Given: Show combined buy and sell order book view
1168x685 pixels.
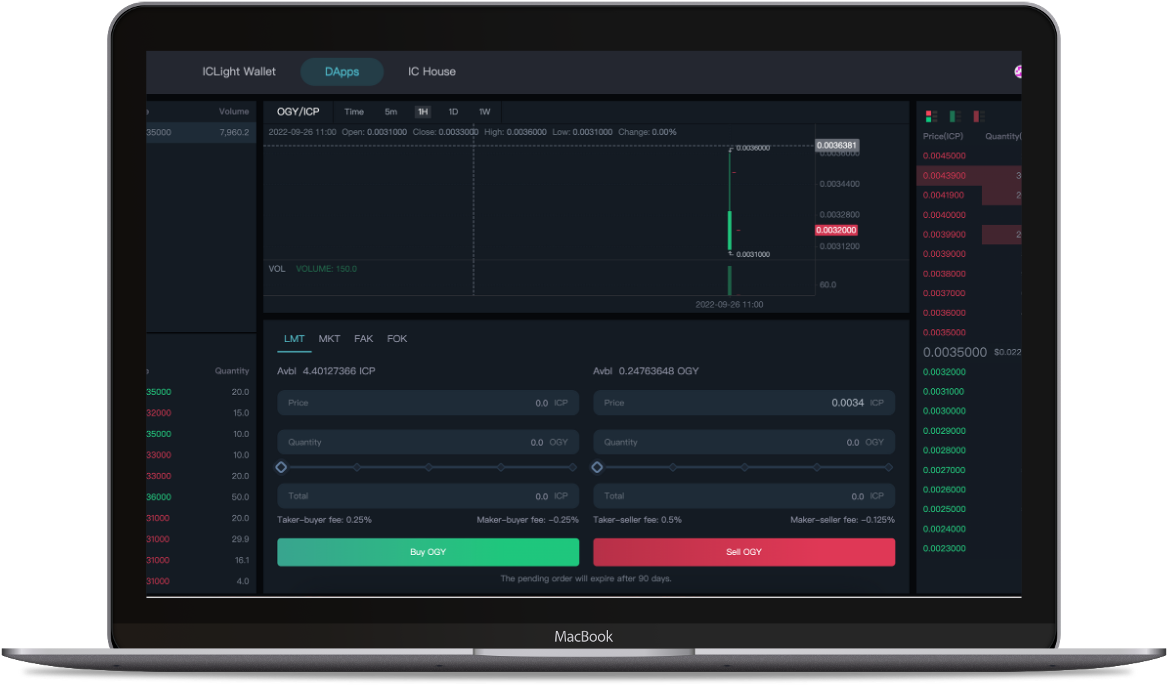Looking at the screenshot, I should pos(931,117).
